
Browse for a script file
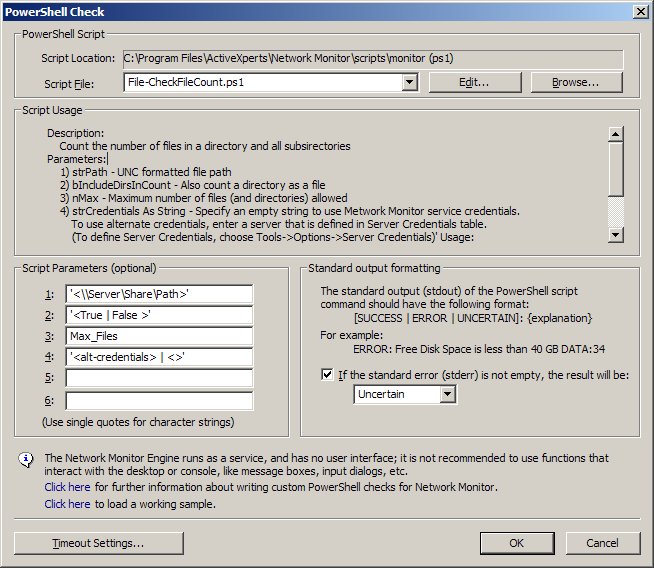[x=575, y=82]
